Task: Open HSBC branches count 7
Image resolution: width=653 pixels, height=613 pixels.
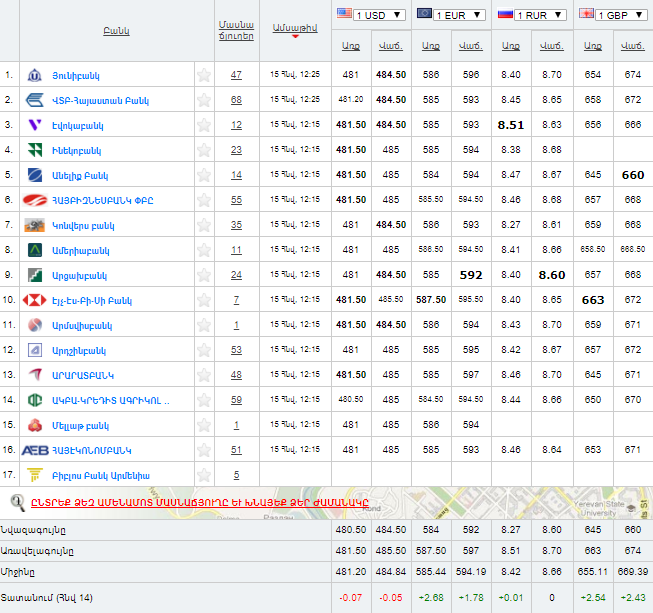Action: click(236, 300)
